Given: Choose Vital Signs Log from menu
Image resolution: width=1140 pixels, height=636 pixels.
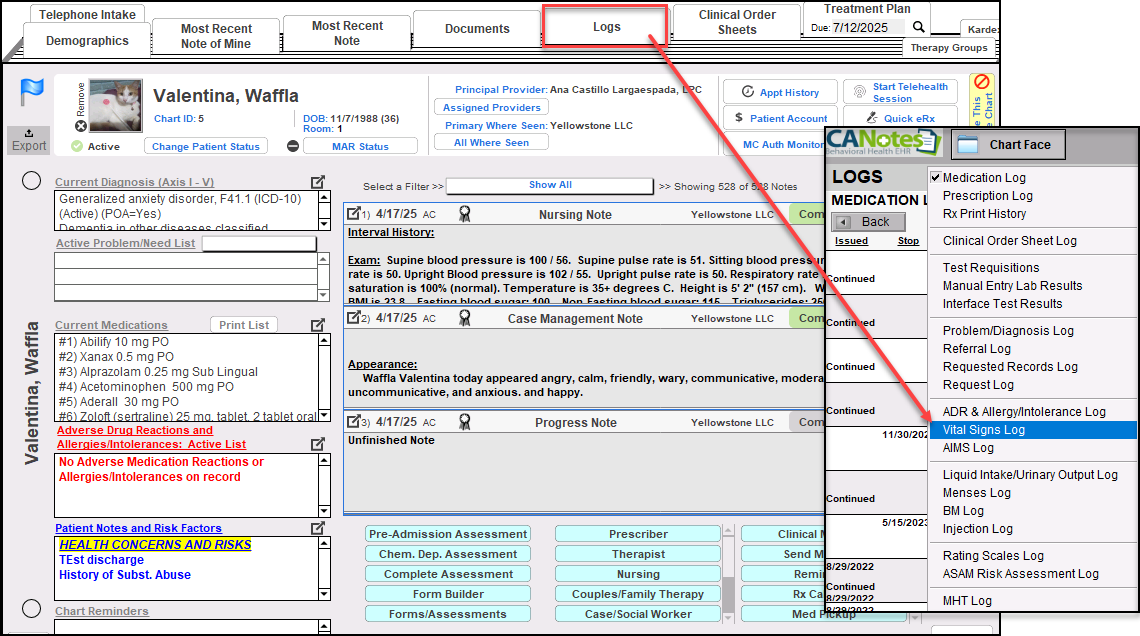Looking at the screenshot, I should coord(984,430).
